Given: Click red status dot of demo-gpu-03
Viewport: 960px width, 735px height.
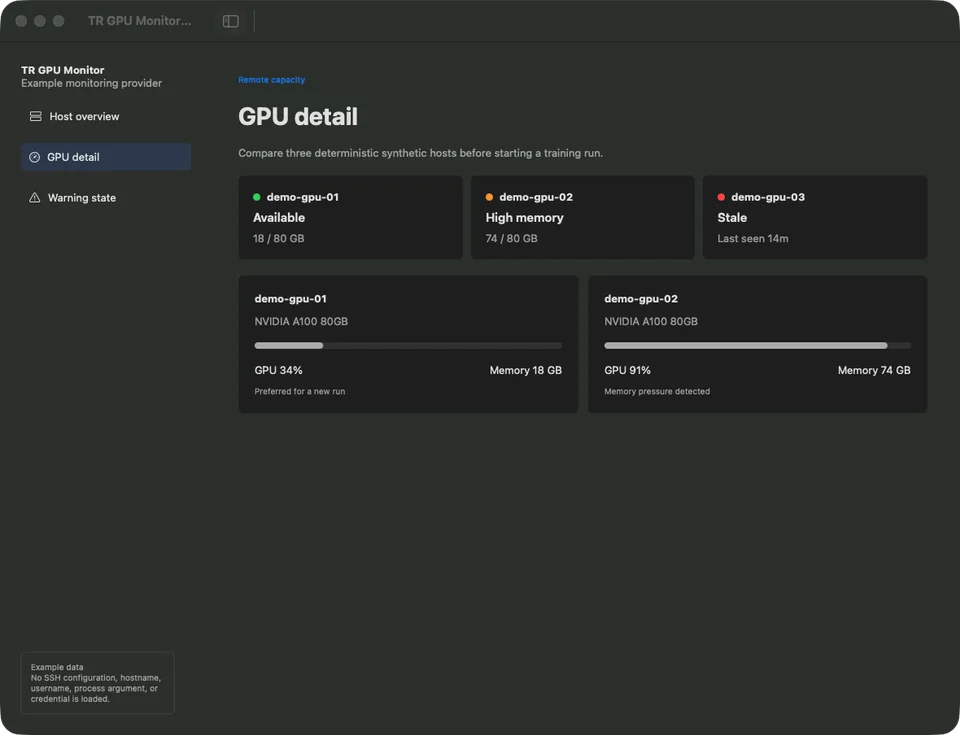Looking at the screenshot, I should coord(721,197).
